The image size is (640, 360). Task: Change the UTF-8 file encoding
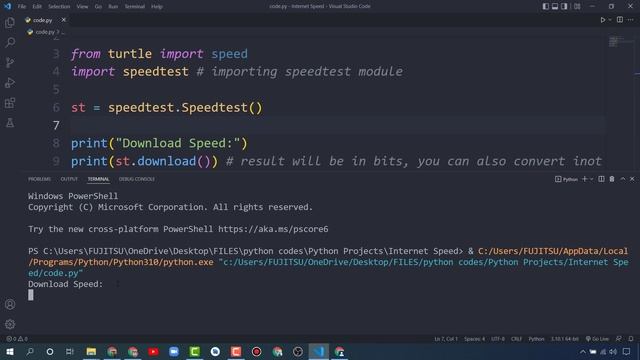click(x=498, y=339)
